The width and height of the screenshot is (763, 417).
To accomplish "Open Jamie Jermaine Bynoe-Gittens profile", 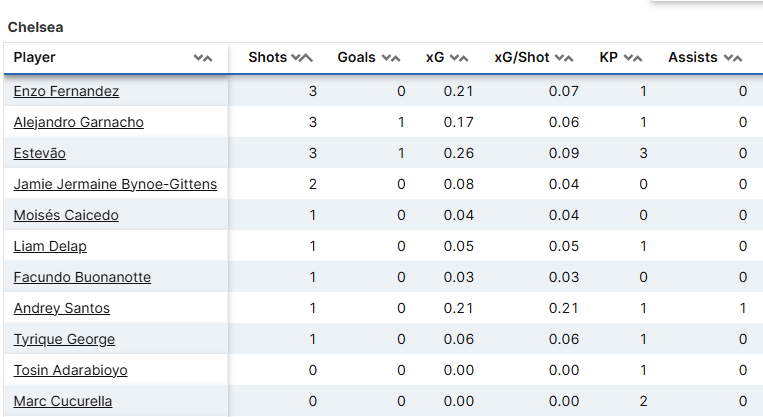I will point(115,184).
